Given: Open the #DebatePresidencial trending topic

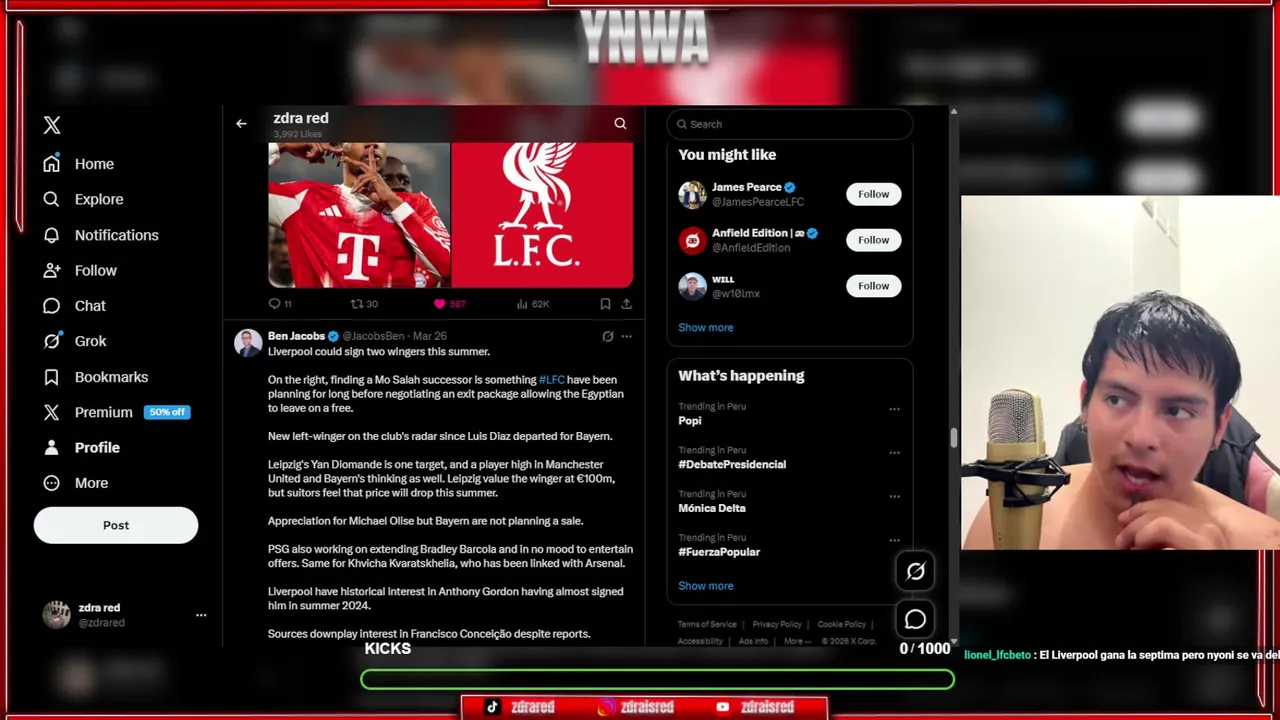Looking at the screenshot, I should pos(732,464).
